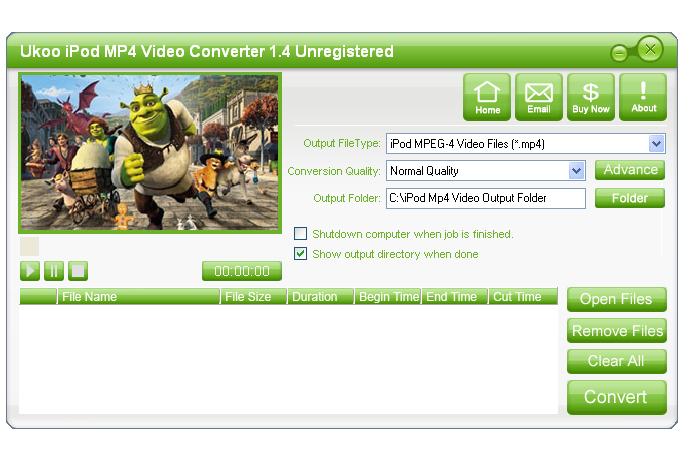Click the Begin Time column header
690x454 pixels.
(389, 297)
